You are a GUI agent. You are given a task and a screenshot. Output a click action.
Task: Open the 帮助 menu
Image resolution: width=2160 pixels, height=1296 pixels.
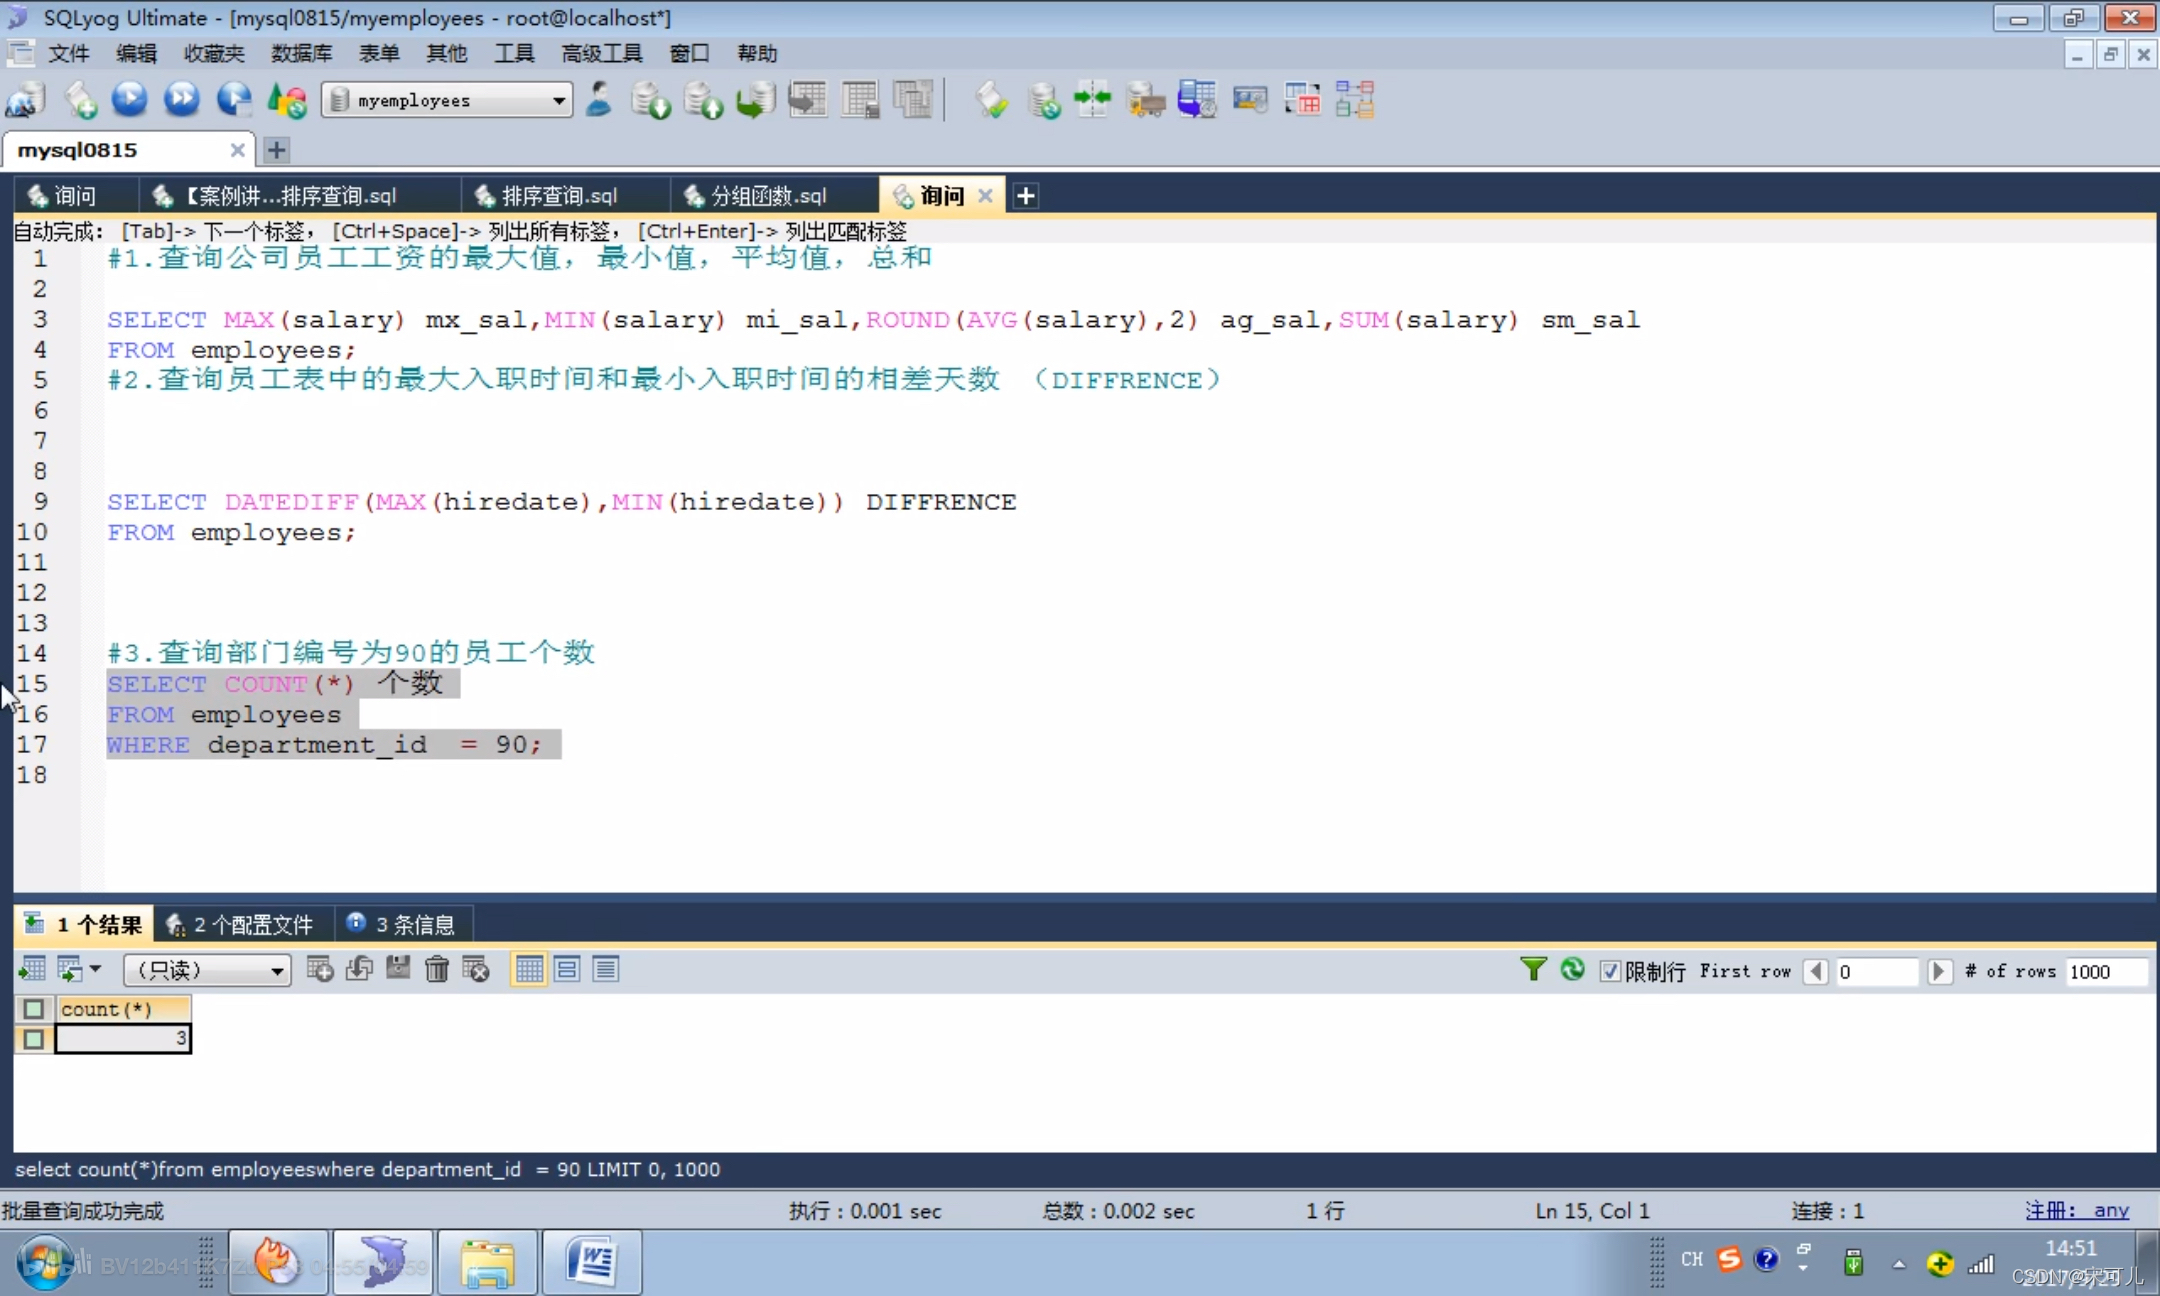click(757, 53)
